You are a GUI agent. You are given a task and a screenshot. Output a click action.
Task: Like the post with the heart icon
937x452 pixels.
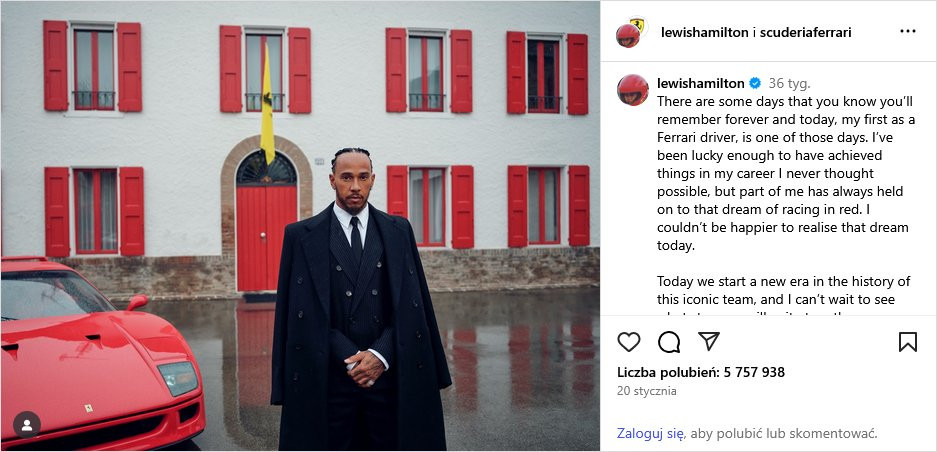pyautogui.click(x=629, y=342)
